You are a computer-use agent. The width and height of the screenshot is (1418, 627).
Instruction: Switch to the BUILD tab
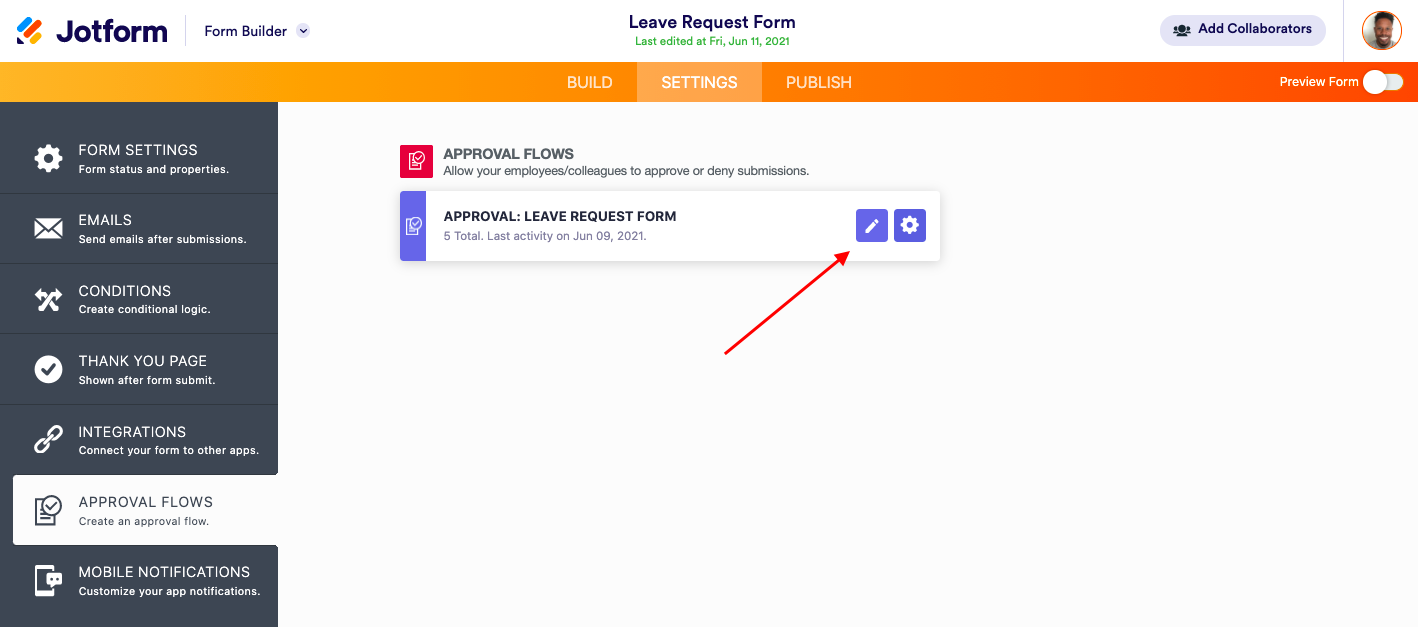pos(590,82)
